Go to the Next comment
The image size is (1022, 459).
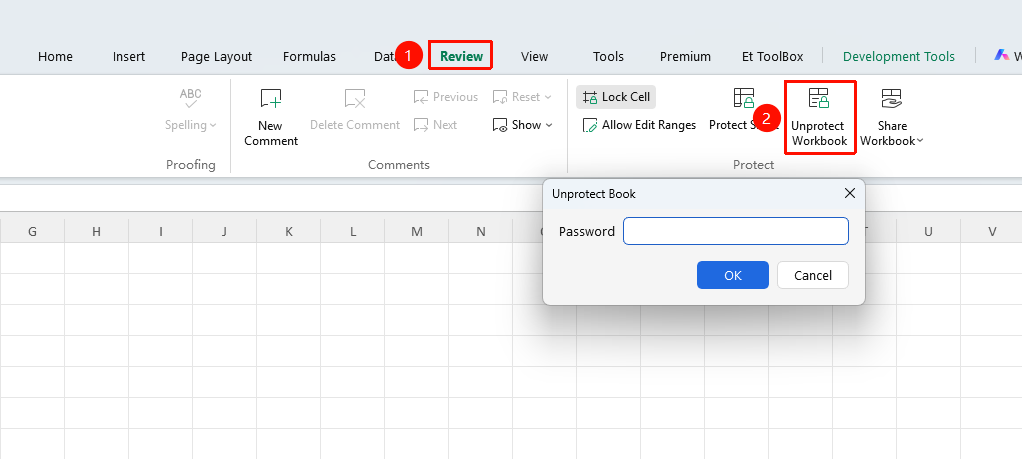(435, 125)
